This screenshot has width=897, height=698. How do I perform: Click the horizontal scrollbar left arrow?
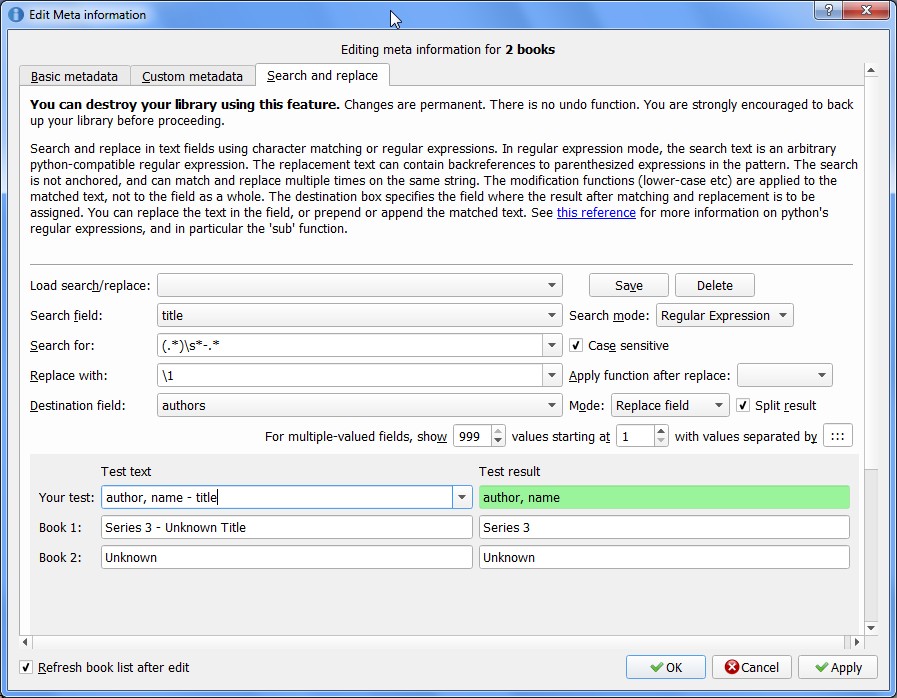coord(25,642)
